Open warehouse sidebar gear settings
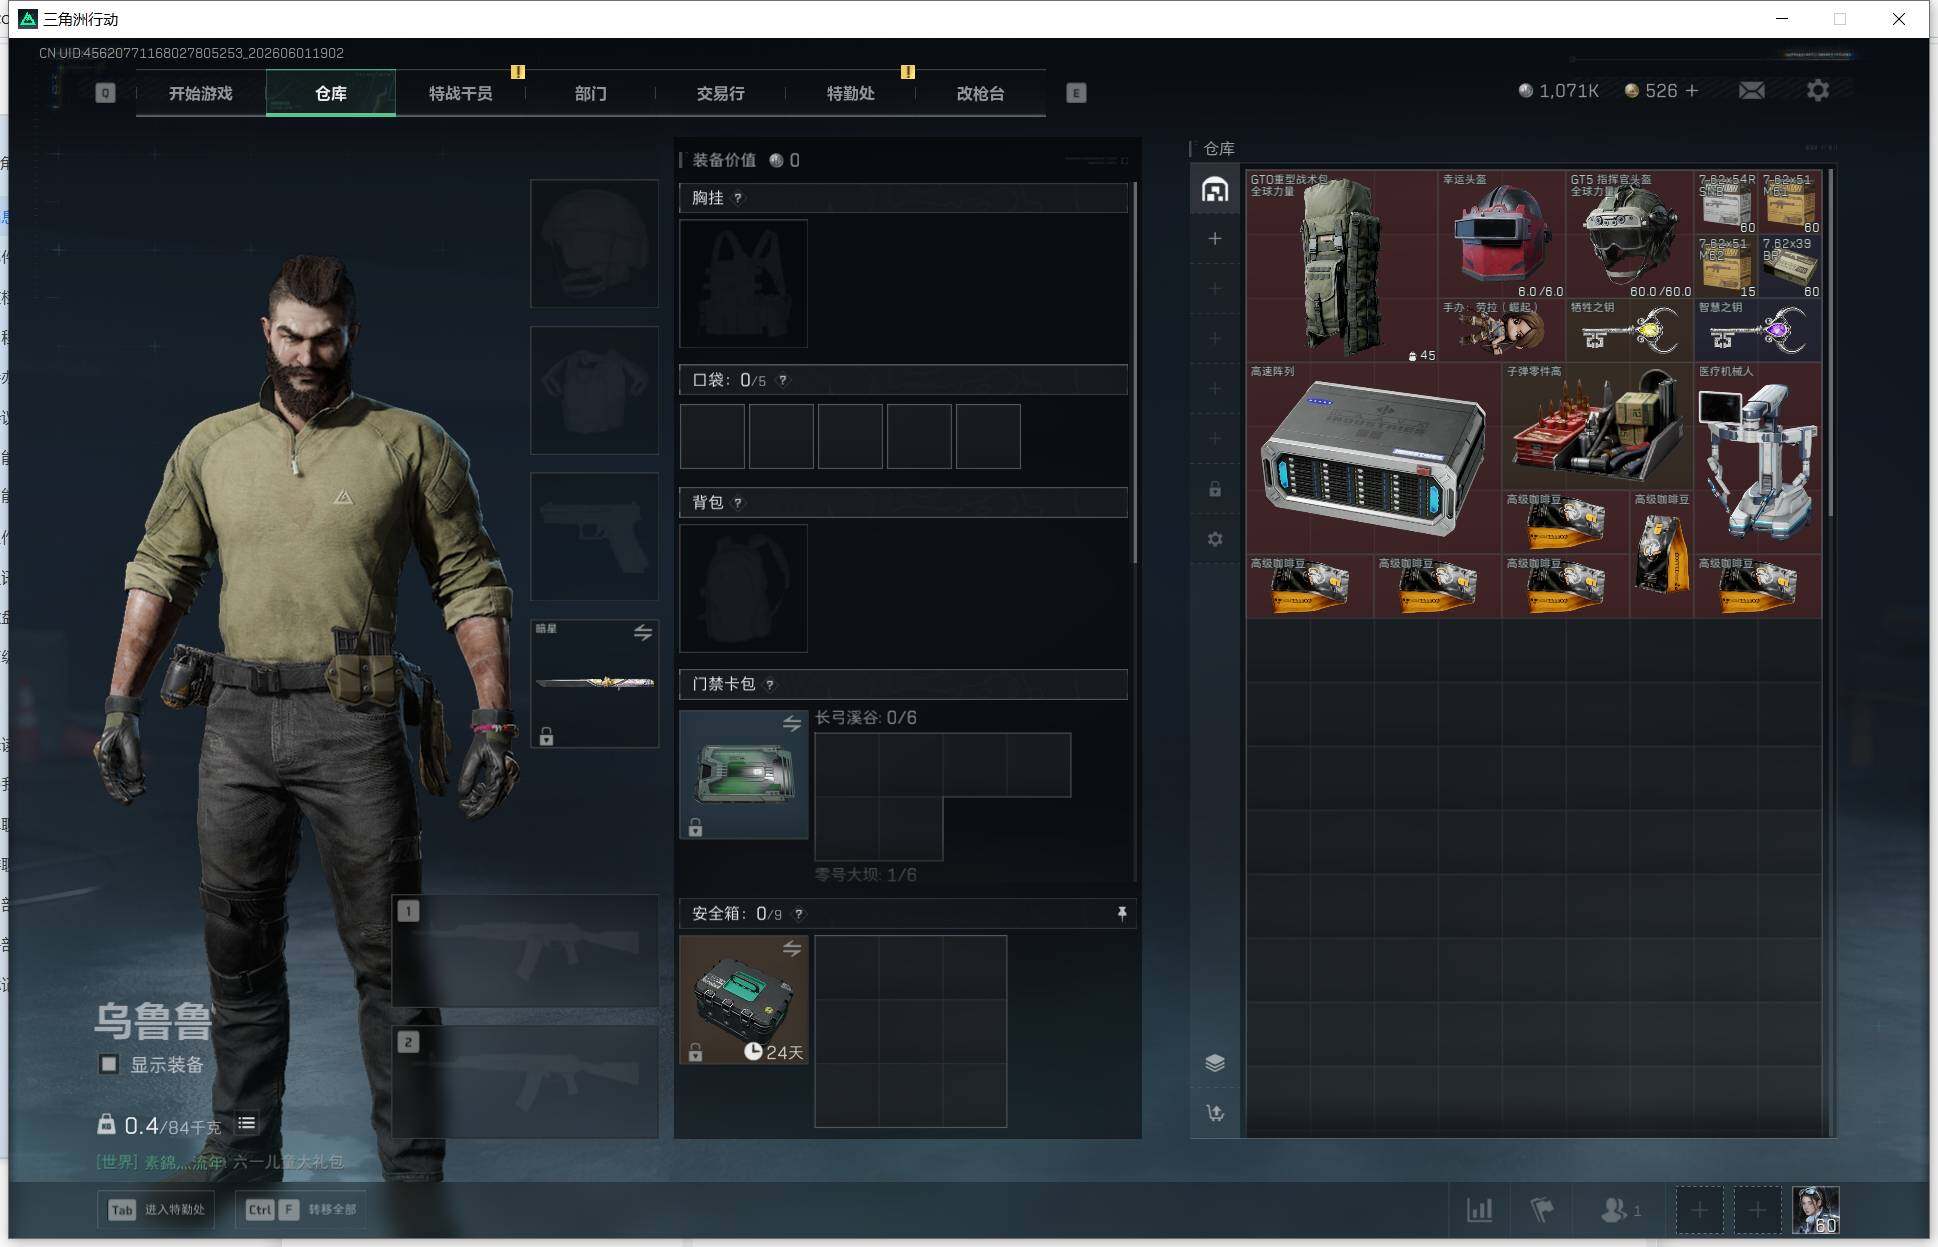This screenshot has width=1938, height=1247. coord(1215,539)
